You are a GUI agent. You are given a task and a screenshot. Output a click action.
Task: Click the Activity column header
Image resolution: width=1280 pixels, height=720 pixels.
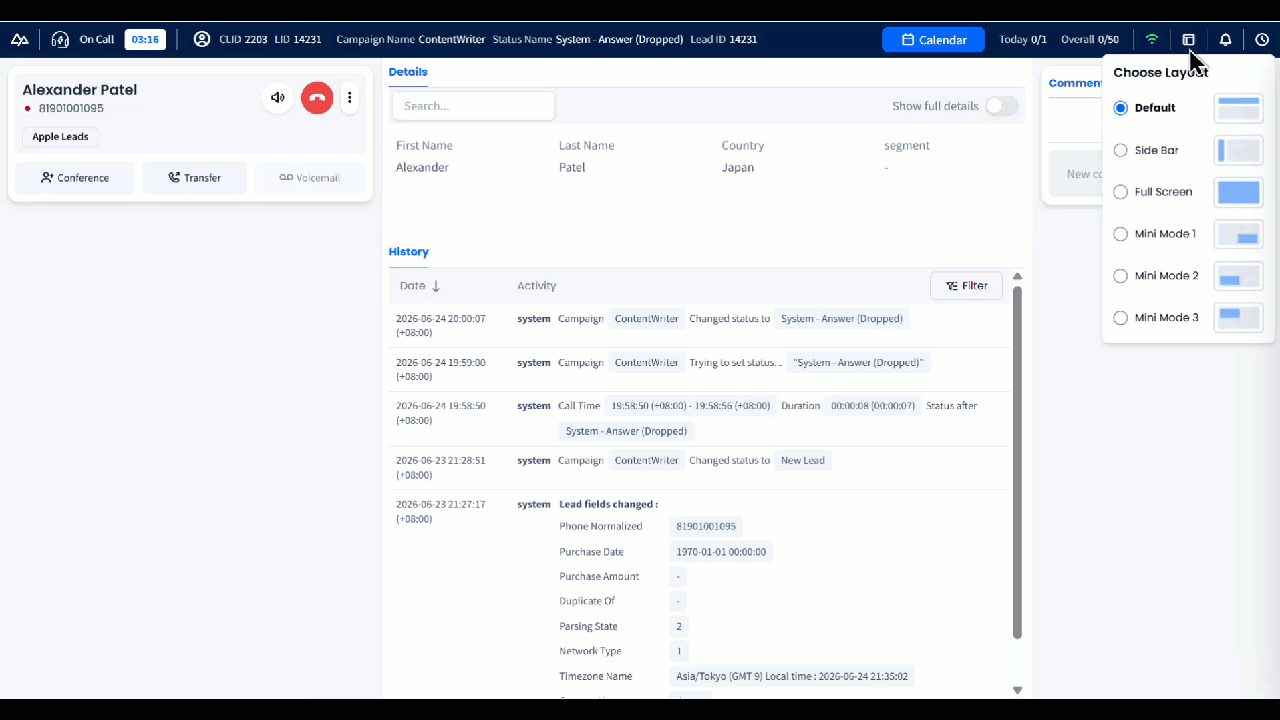click(x=536, y=286)
